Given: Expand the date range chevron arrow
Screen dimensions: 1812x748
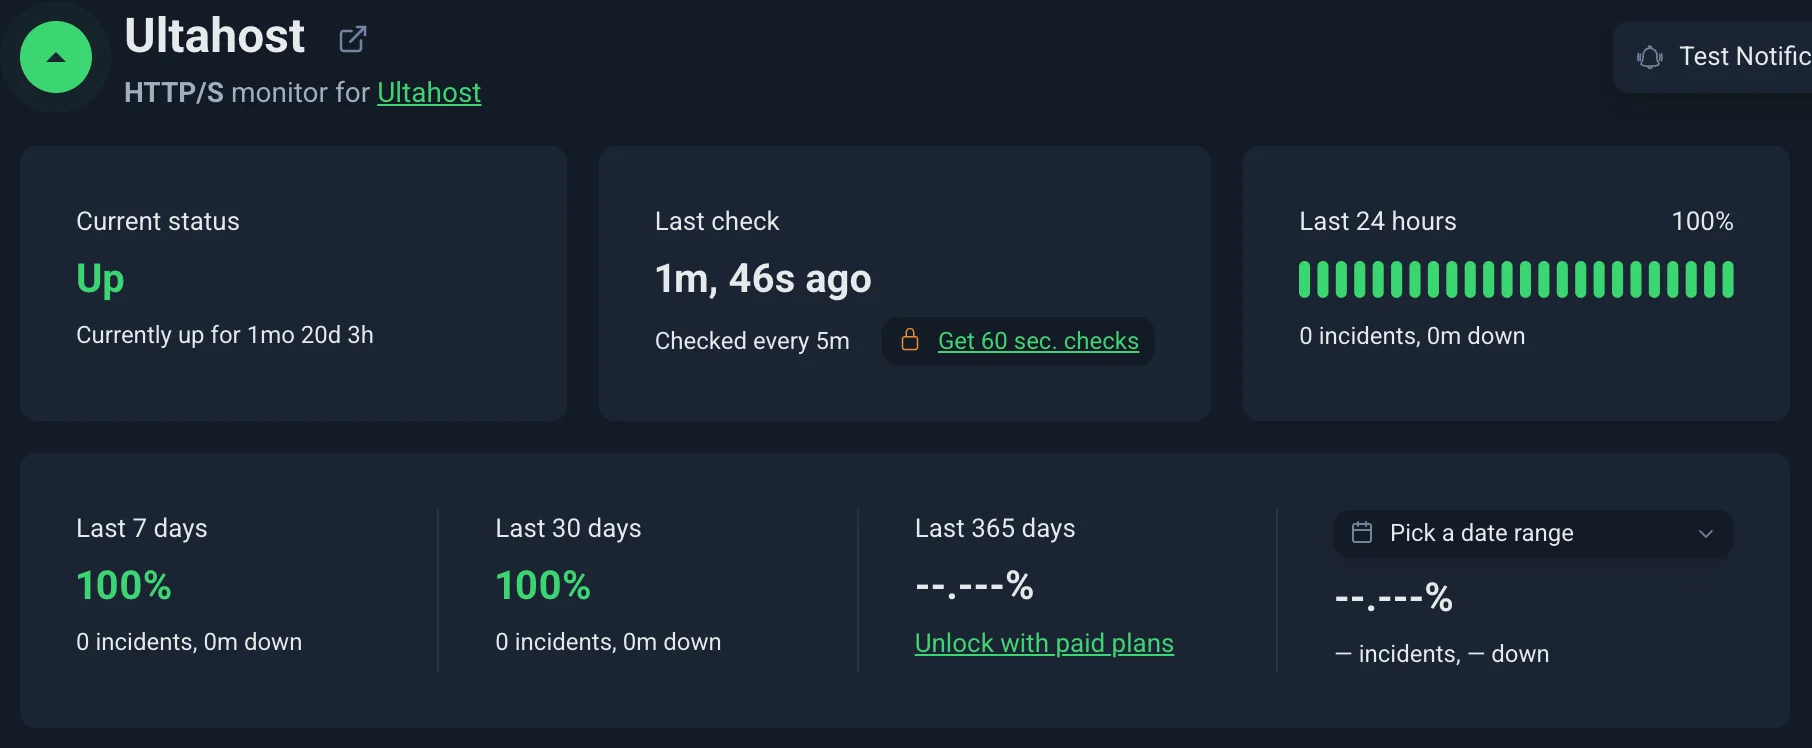Looking at the screenshot, I should tap(1706, 533).
